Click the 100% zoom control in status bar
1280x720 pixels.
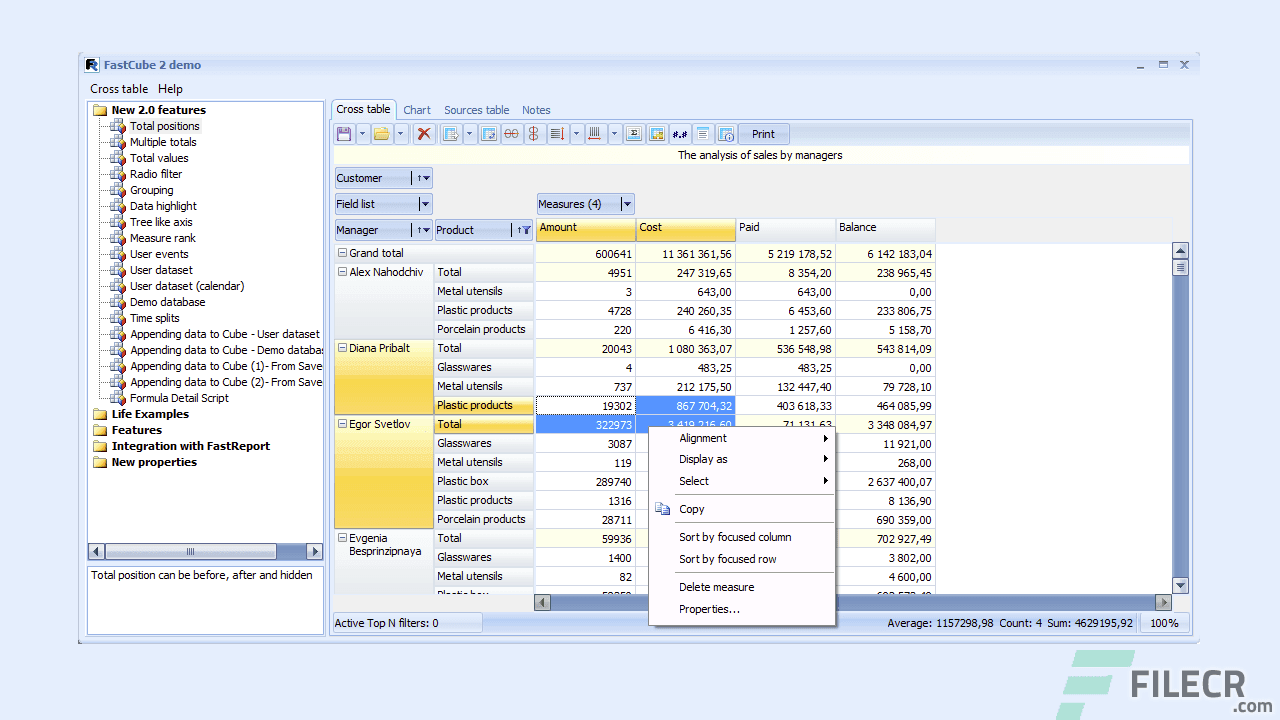click(x=1163, y=622)
